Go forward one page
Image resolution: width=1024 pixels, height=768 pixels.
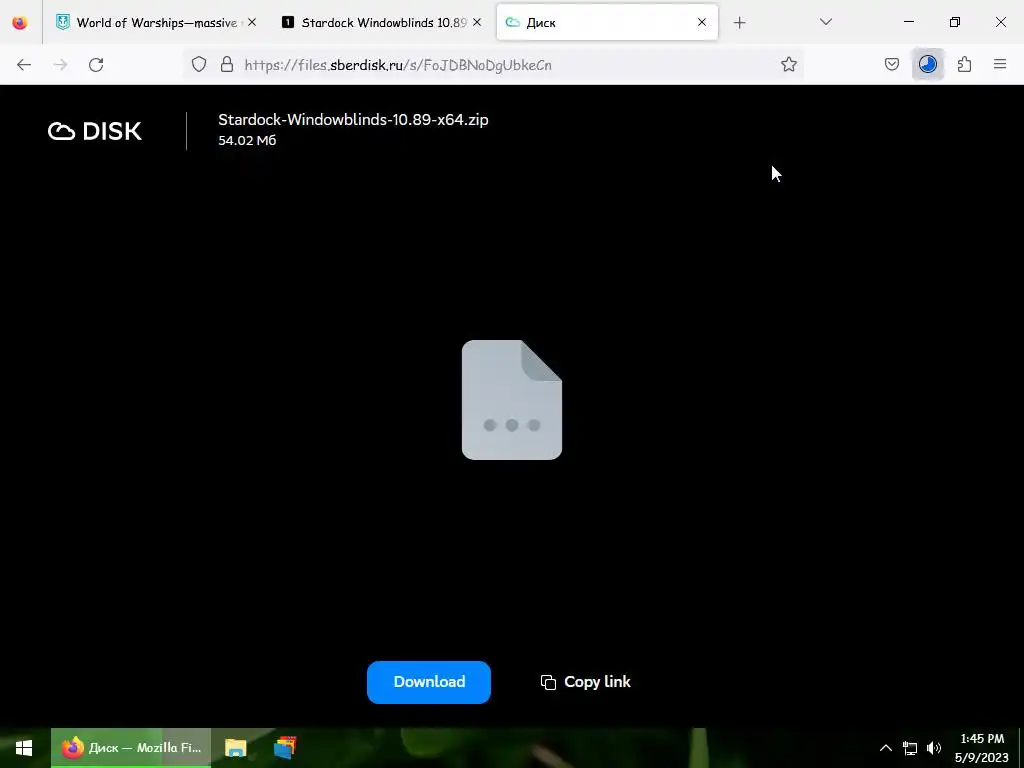(x=60, y=65)
